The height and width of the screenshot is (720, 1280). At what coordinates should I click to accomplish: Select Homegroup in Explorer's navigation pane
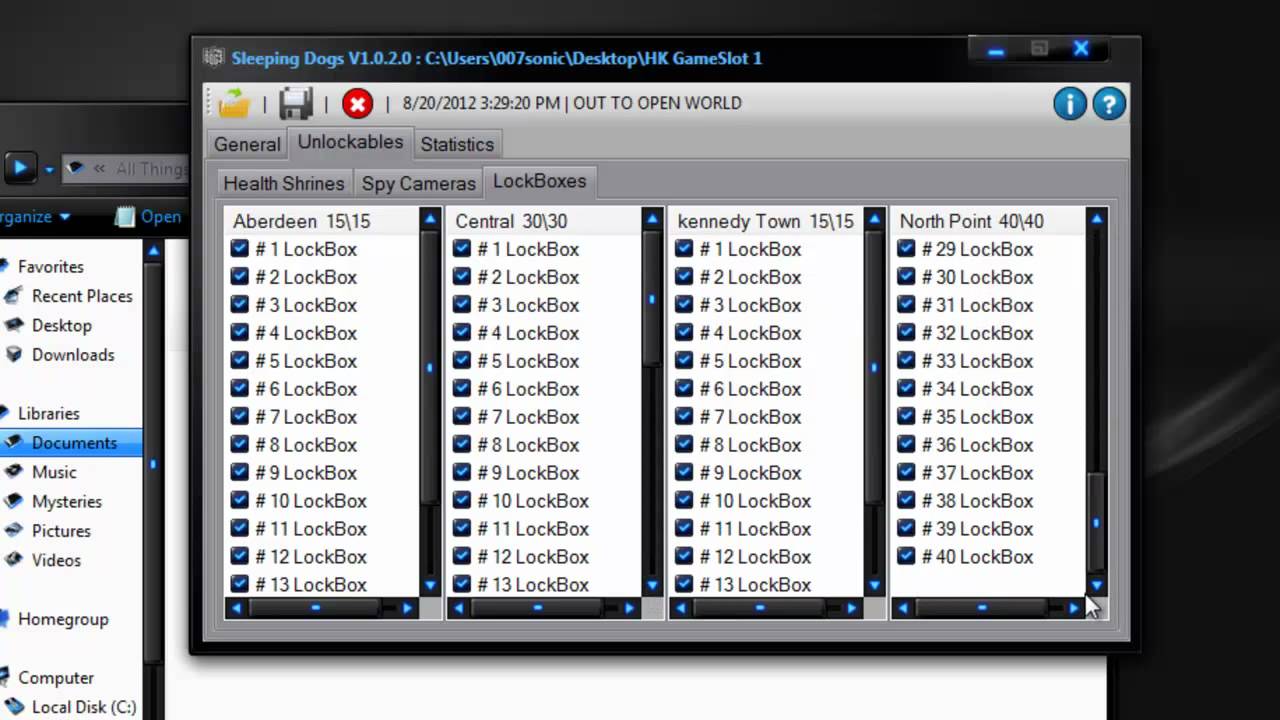[x=62, y=619]
